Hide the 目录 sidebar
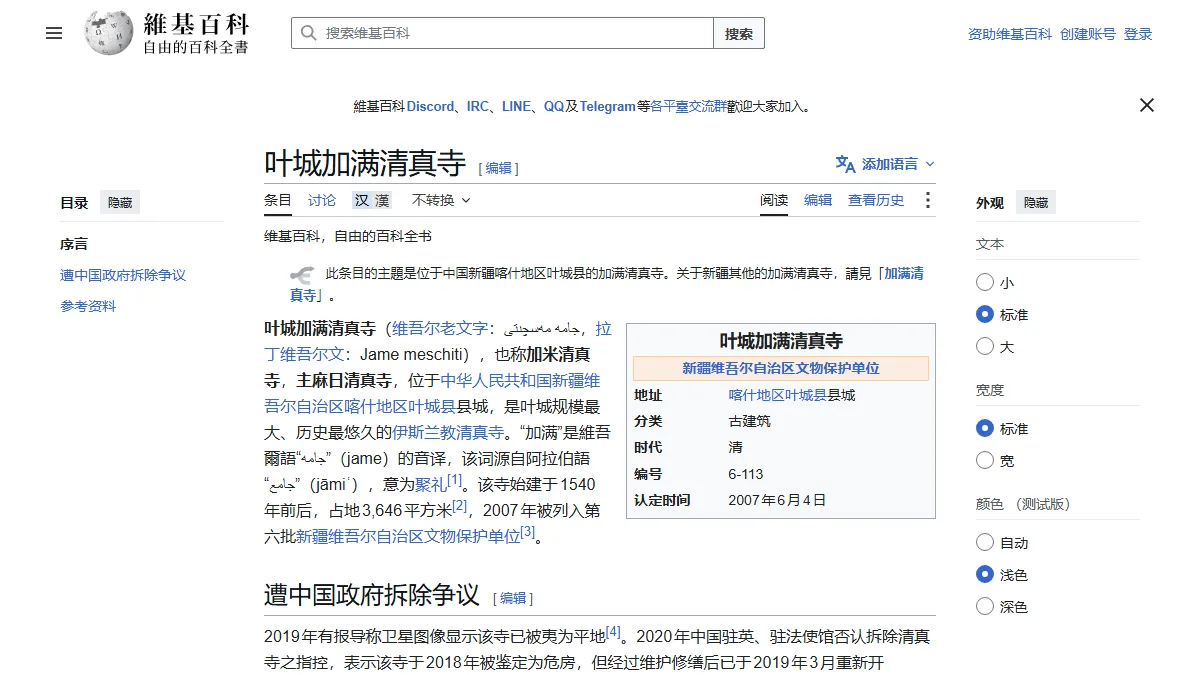Image resolution: width=1200 pixels, height=675 pixels. click(120, 203)
